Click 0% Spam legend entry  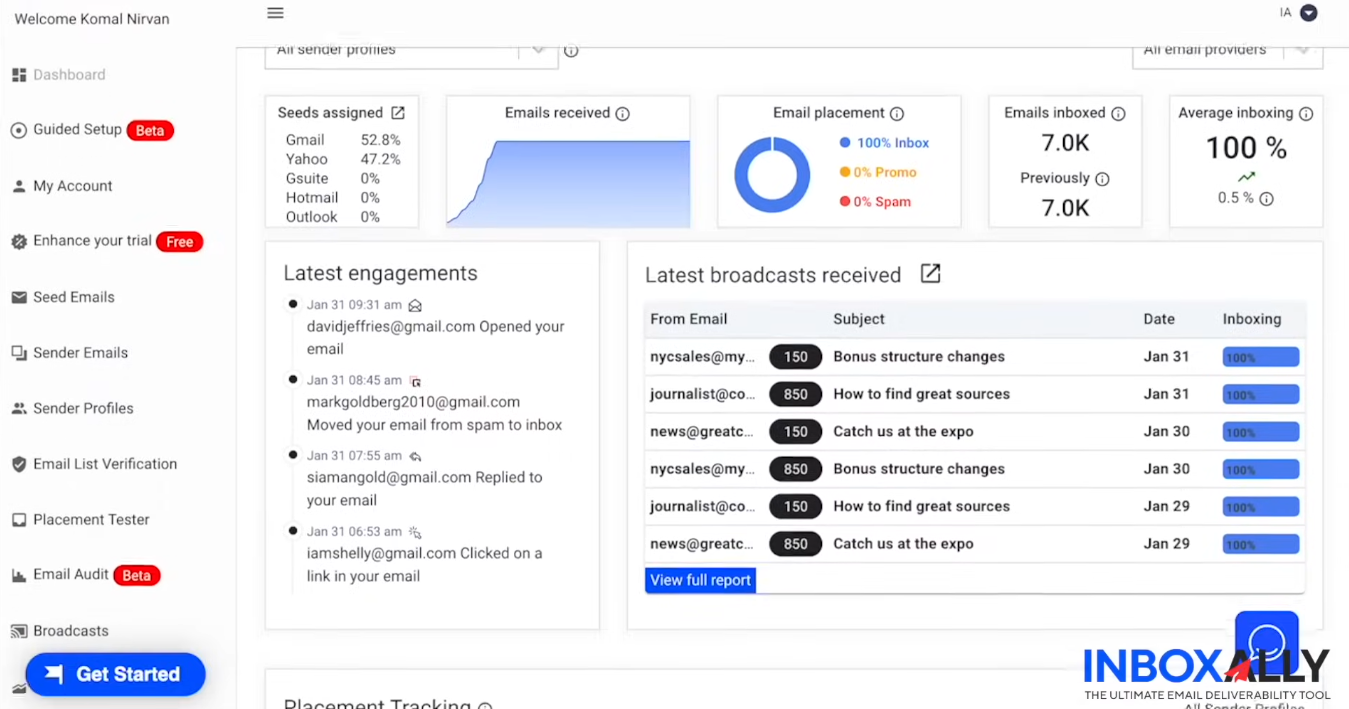point(875,202)
